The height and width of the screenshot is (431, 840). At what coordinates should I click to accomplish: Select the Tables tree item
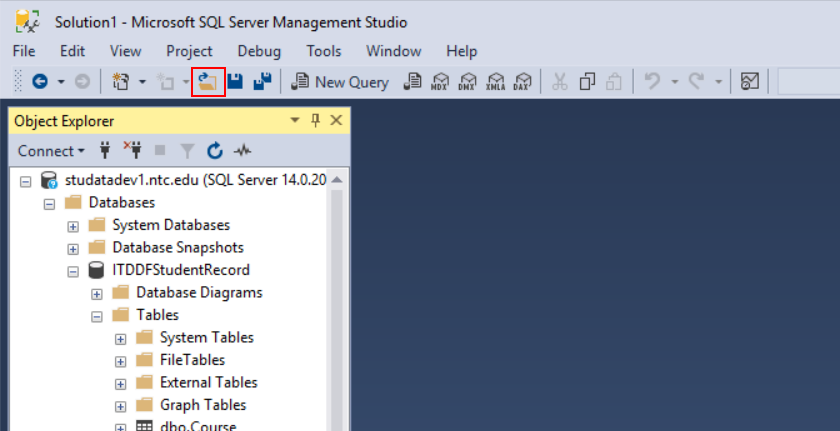click(158, 315)
